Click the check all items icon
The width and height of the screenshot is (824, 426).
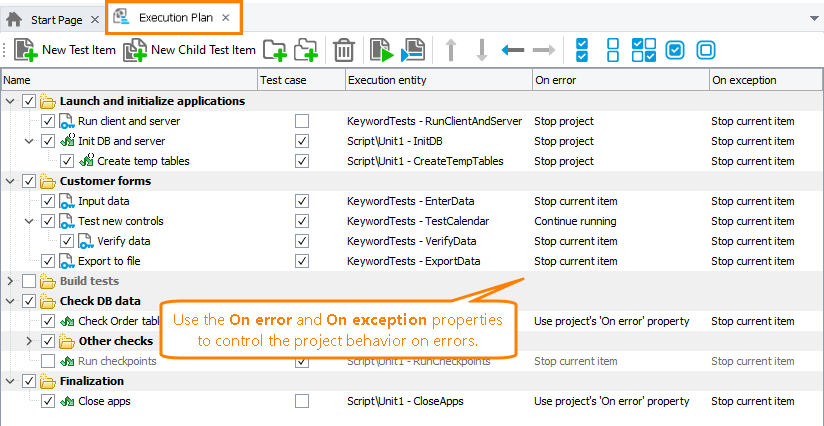pyautogui.click(x=583, y=50)
